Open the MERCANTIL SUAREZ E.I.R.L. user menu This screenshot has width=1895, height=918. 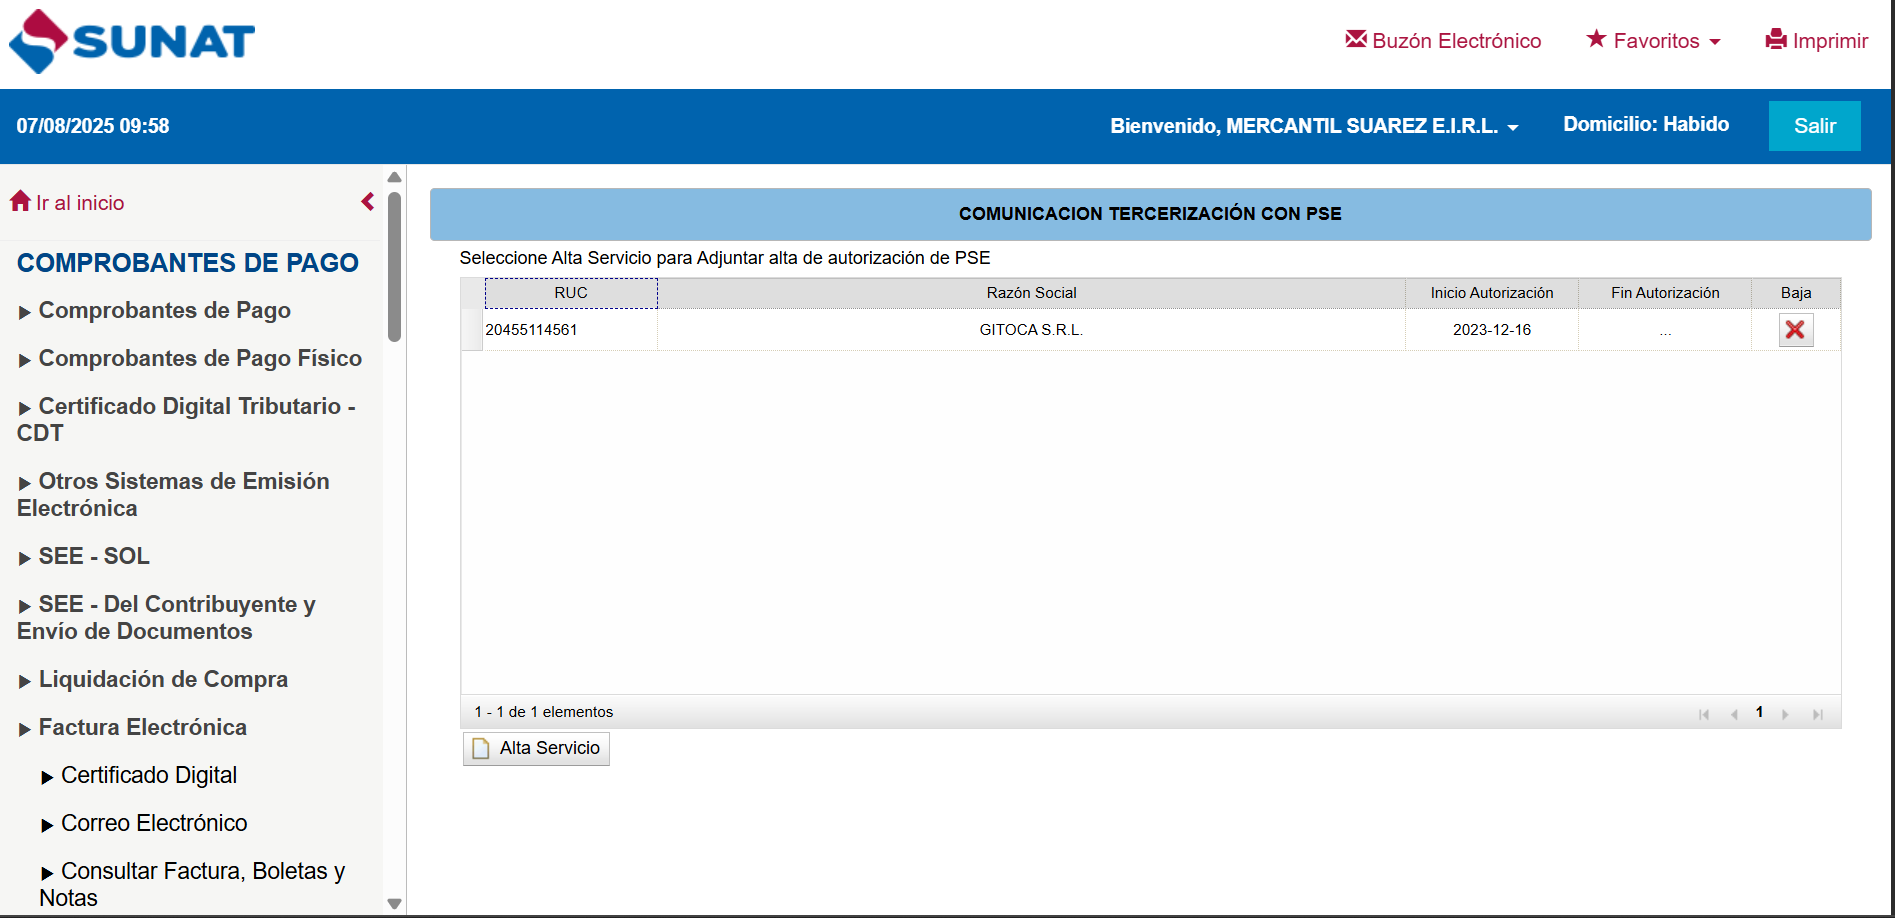coord(1314,126)
